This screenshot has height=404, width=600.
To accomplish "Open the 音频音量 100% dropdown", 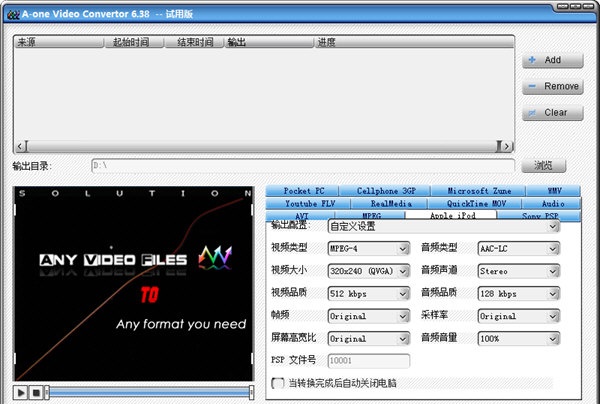I will (x=518, y=339).
